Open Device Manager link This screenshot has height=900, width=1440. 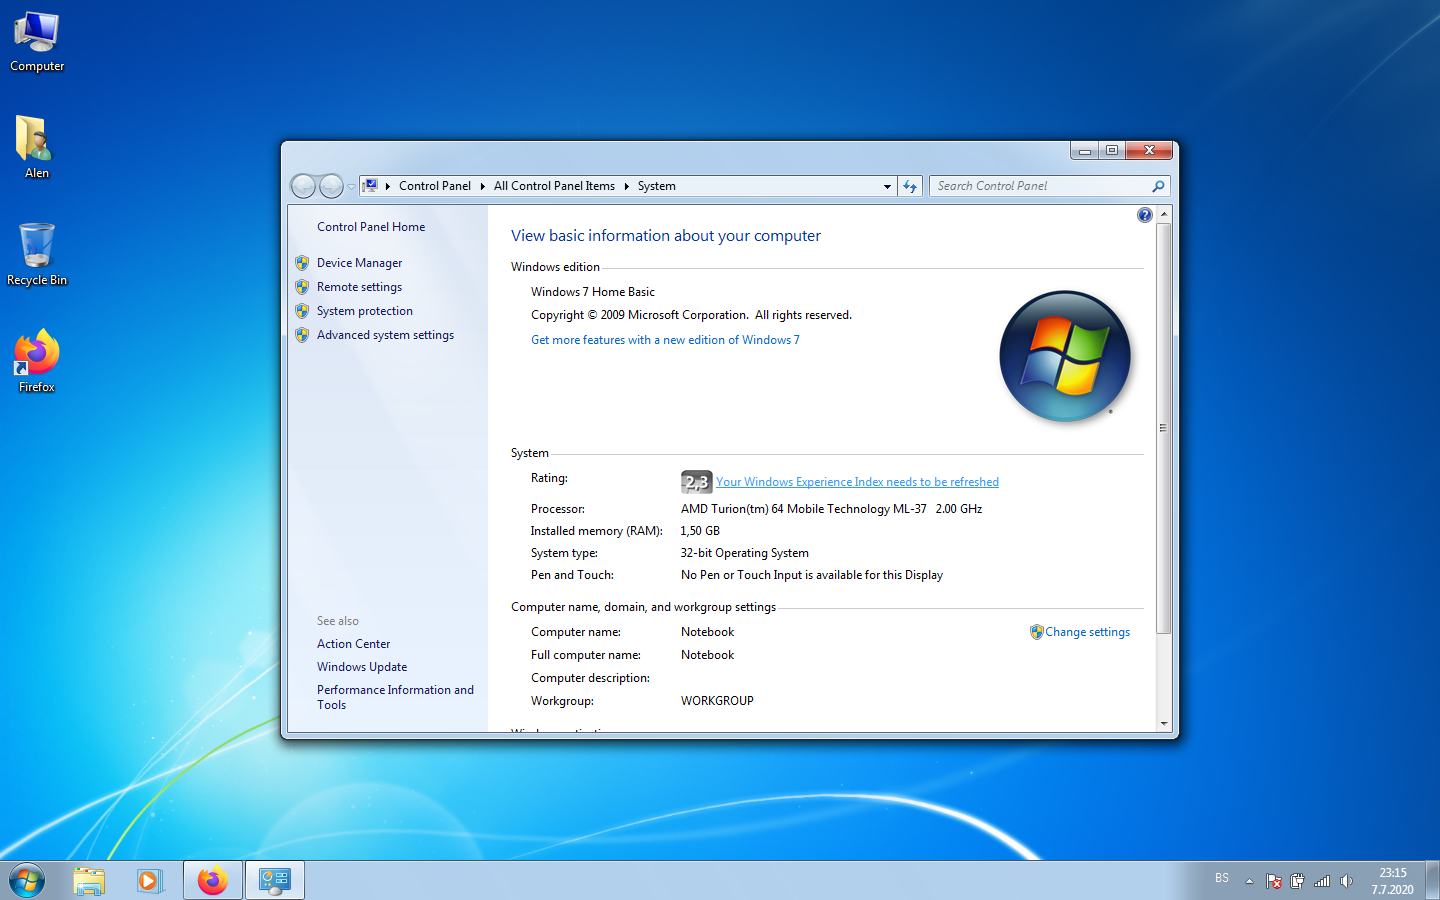(359, 263)
